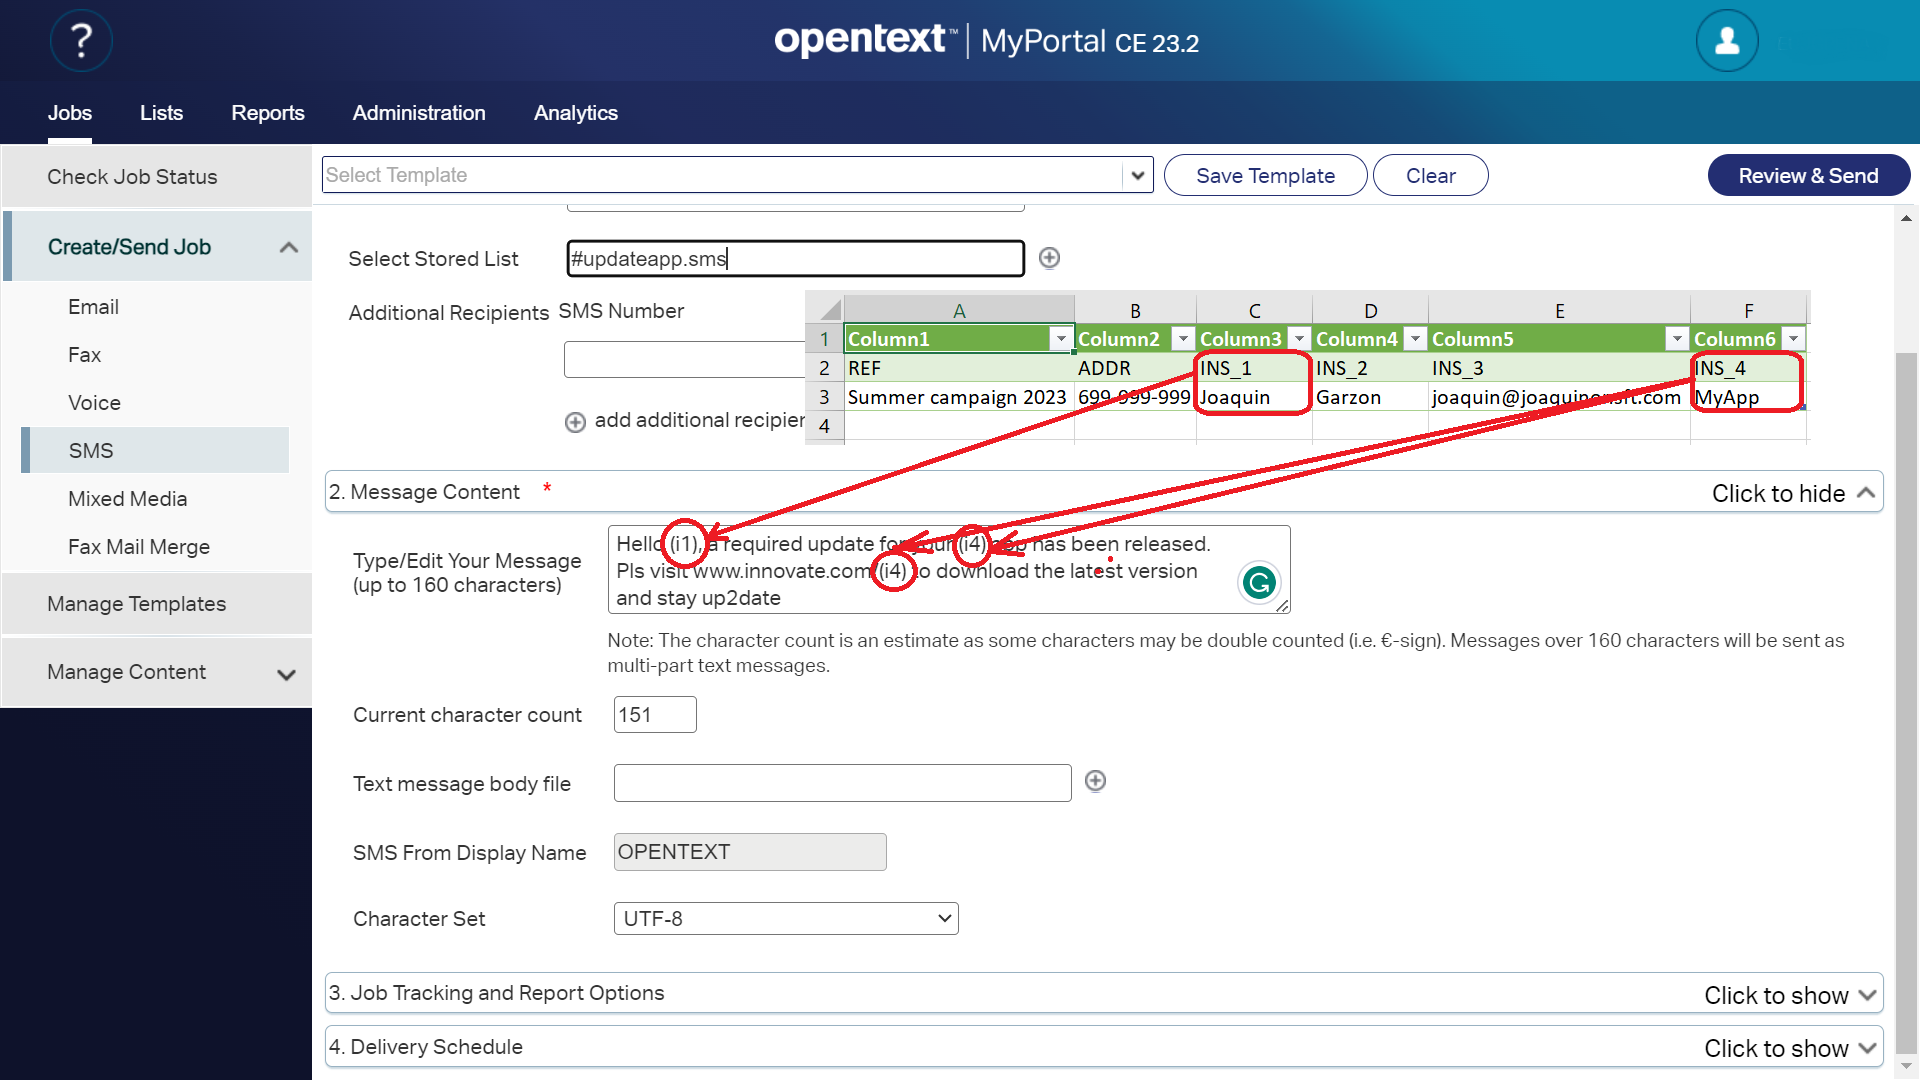
Task: Click the Grammarly icon in message box
Action: [x=1259, y=582]
